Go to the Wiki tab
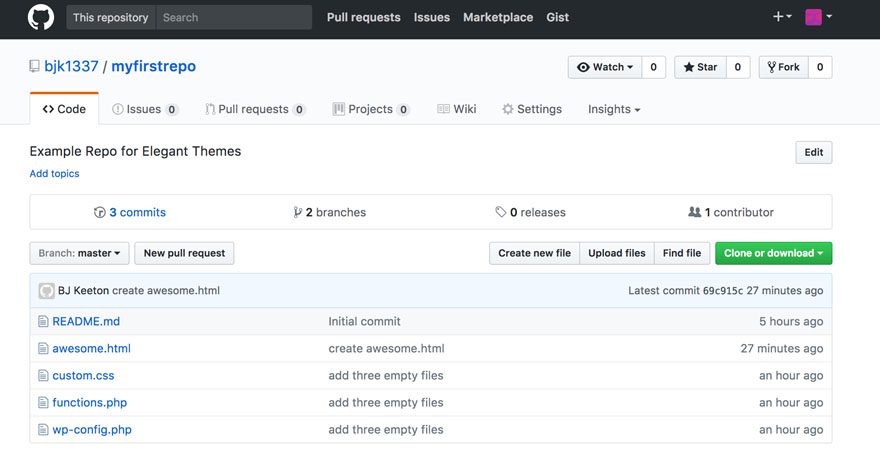The image size is (880, 450). click(457, 109)
